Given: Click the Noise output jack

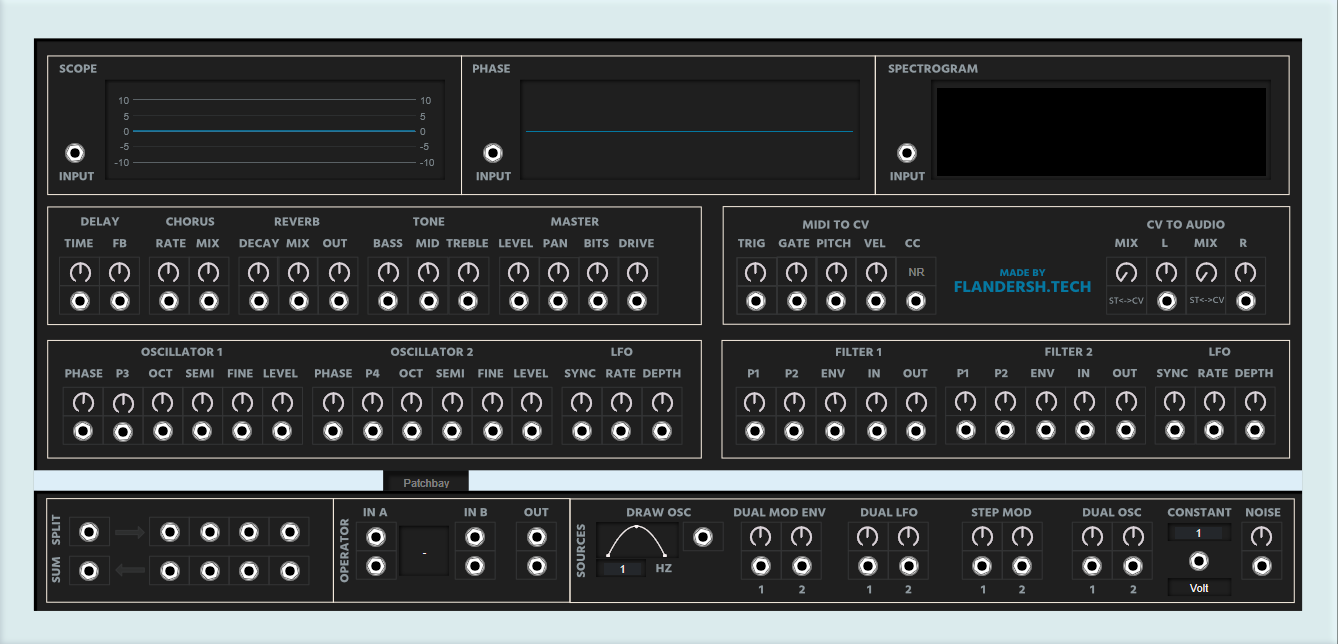Looking at the screenshot, I should (x=1262, y=566).
